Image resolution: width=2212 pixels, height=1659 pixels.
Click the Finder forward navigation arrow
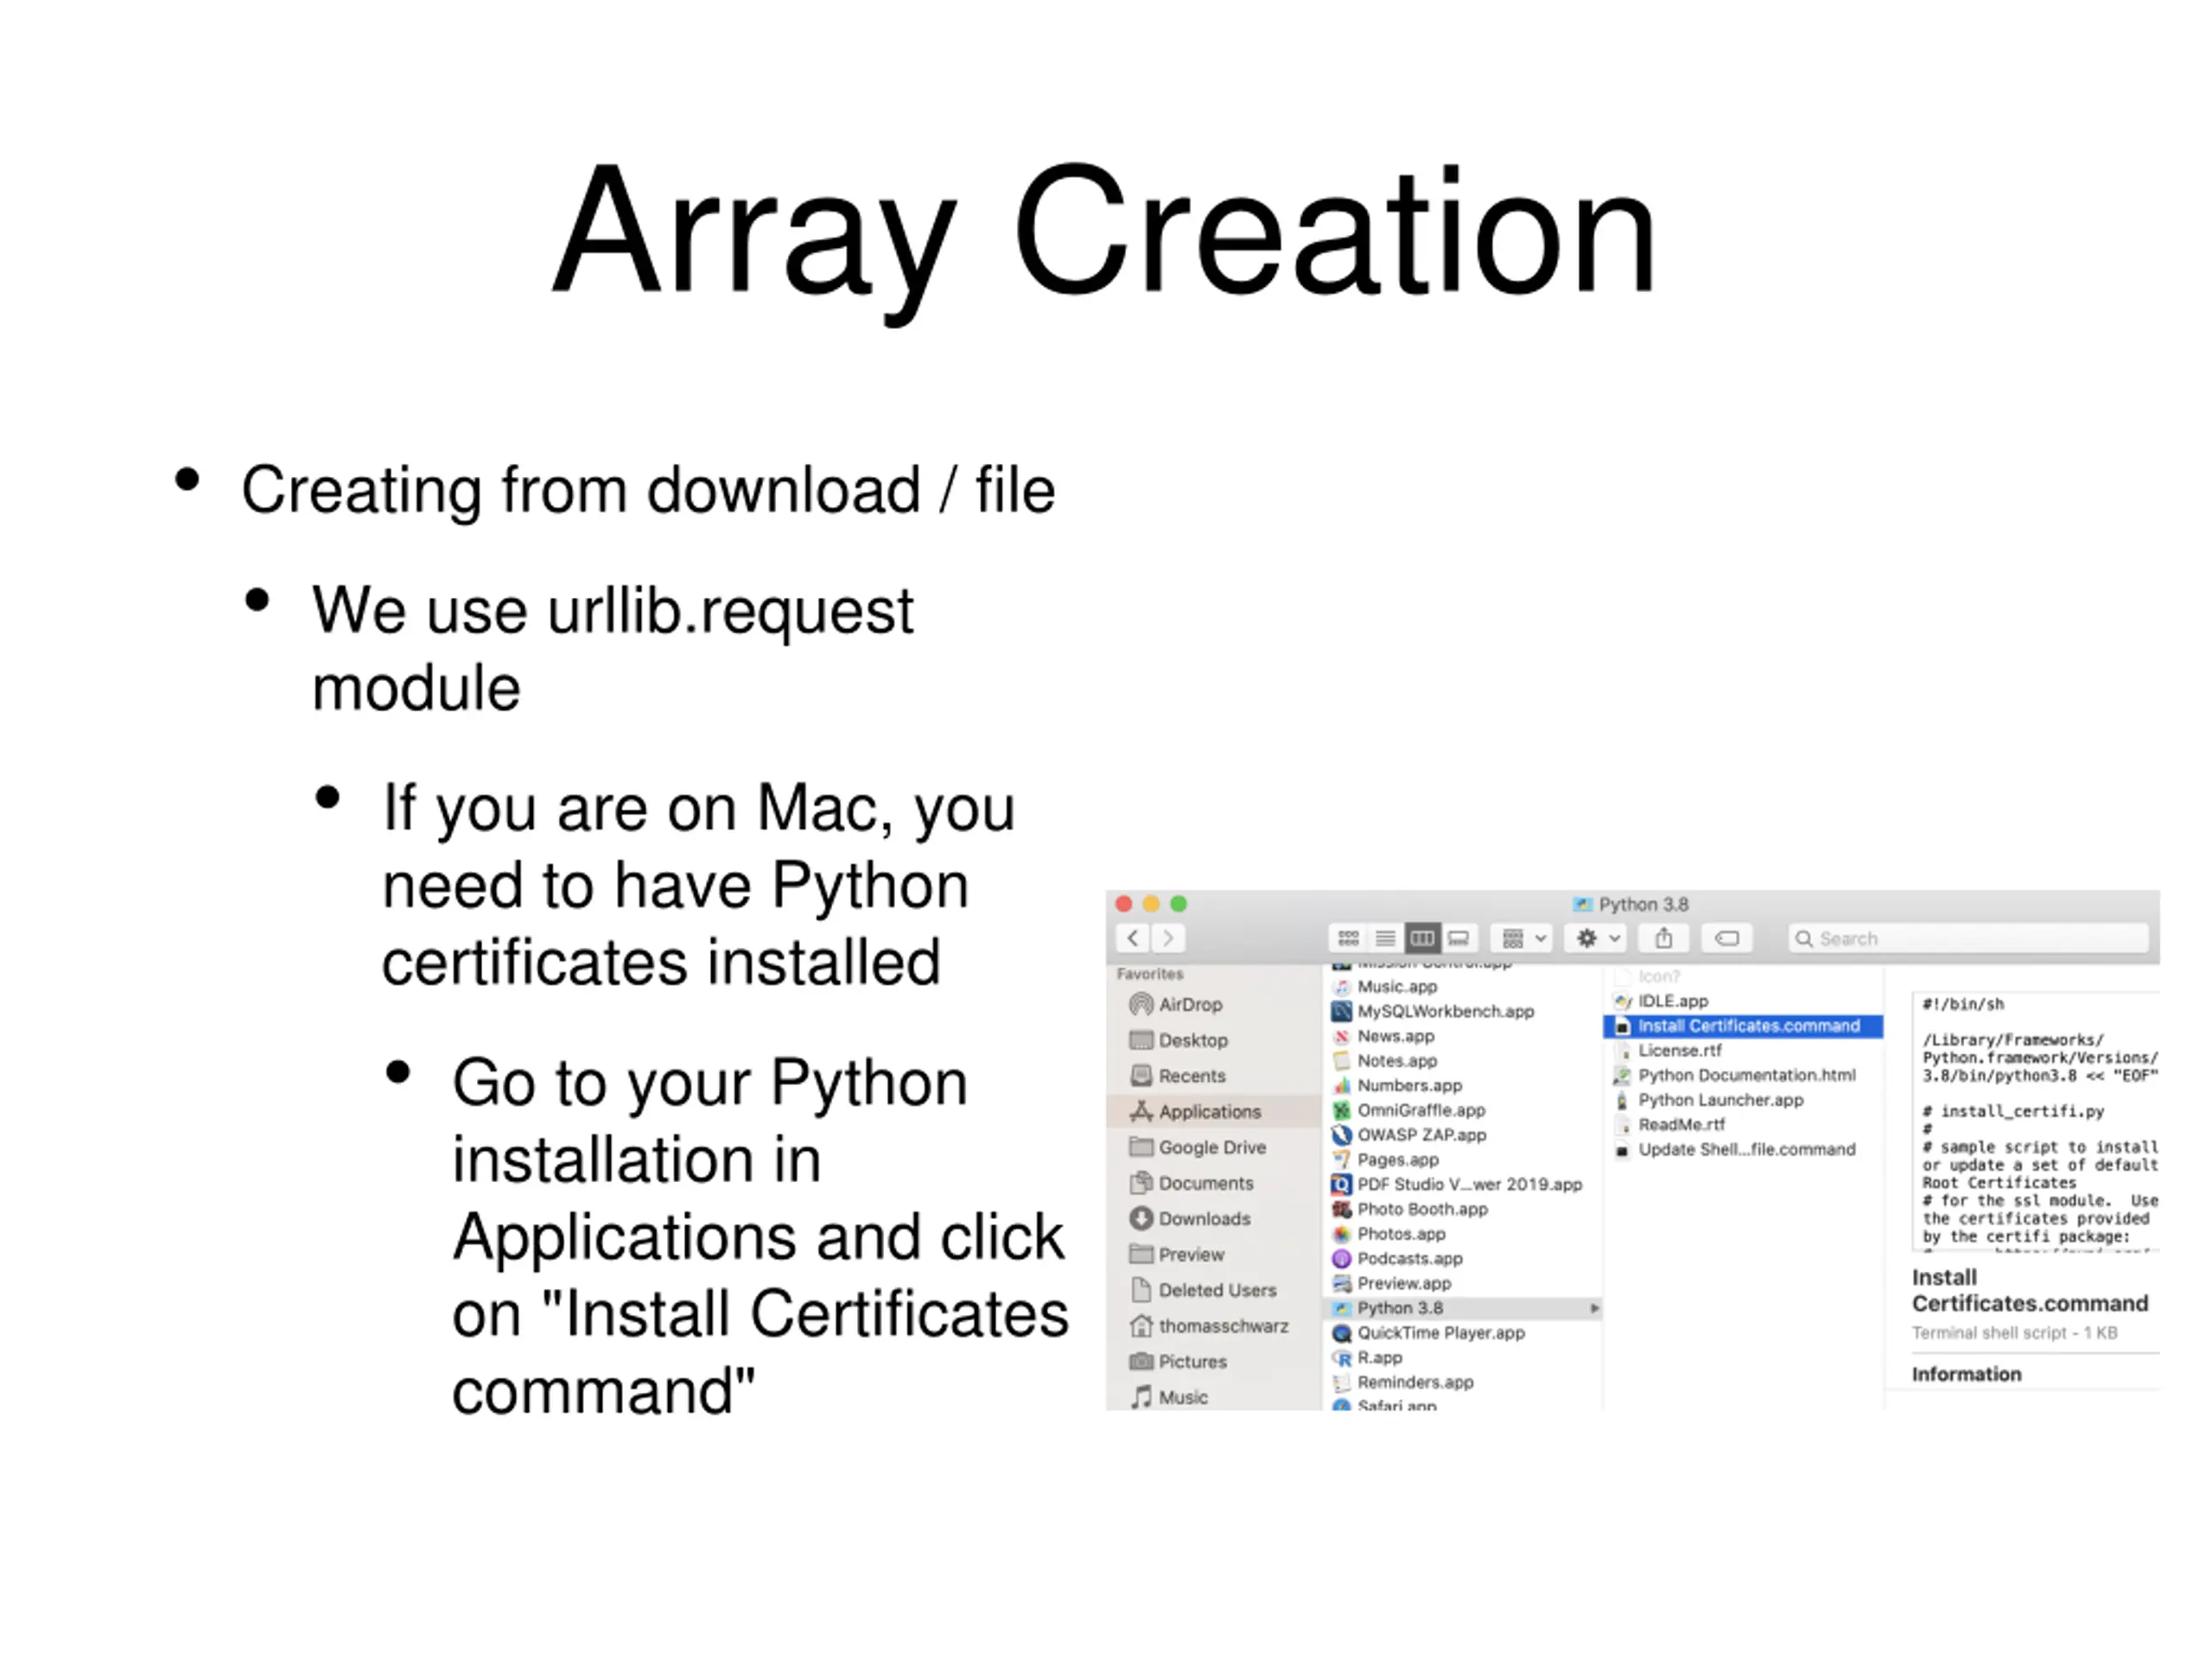coord(1167,938)
